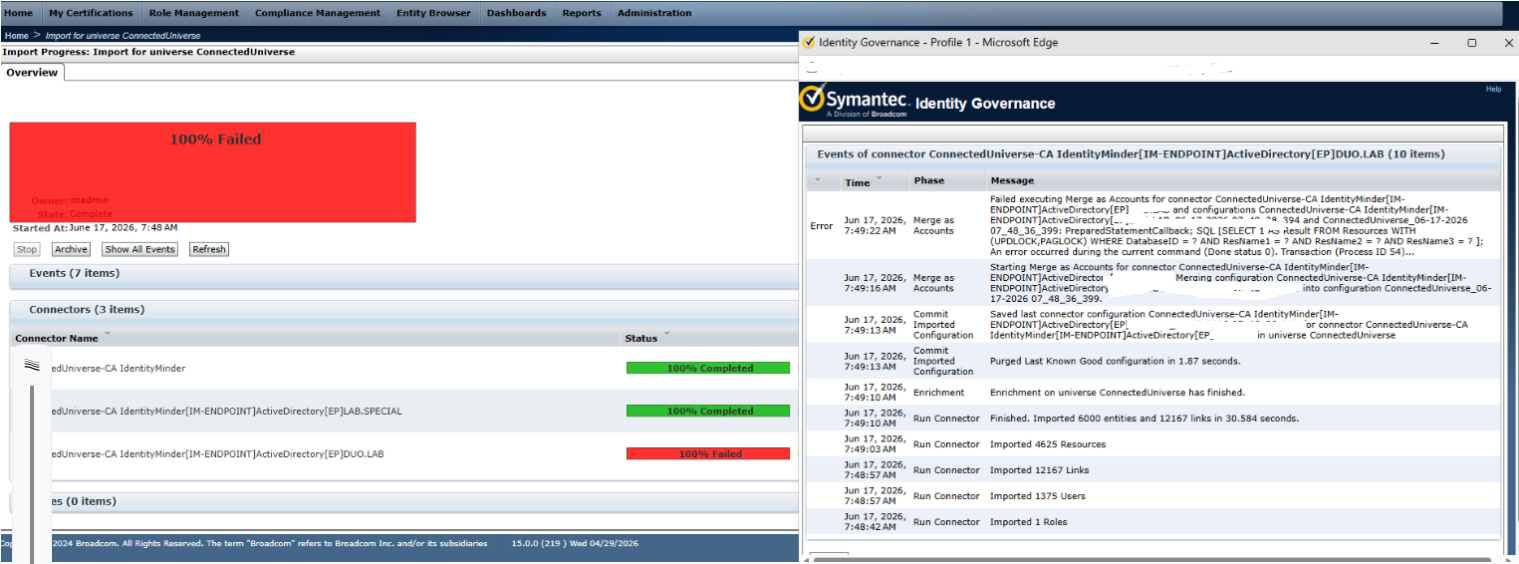Open the Role Management menu

coord(194,13)
